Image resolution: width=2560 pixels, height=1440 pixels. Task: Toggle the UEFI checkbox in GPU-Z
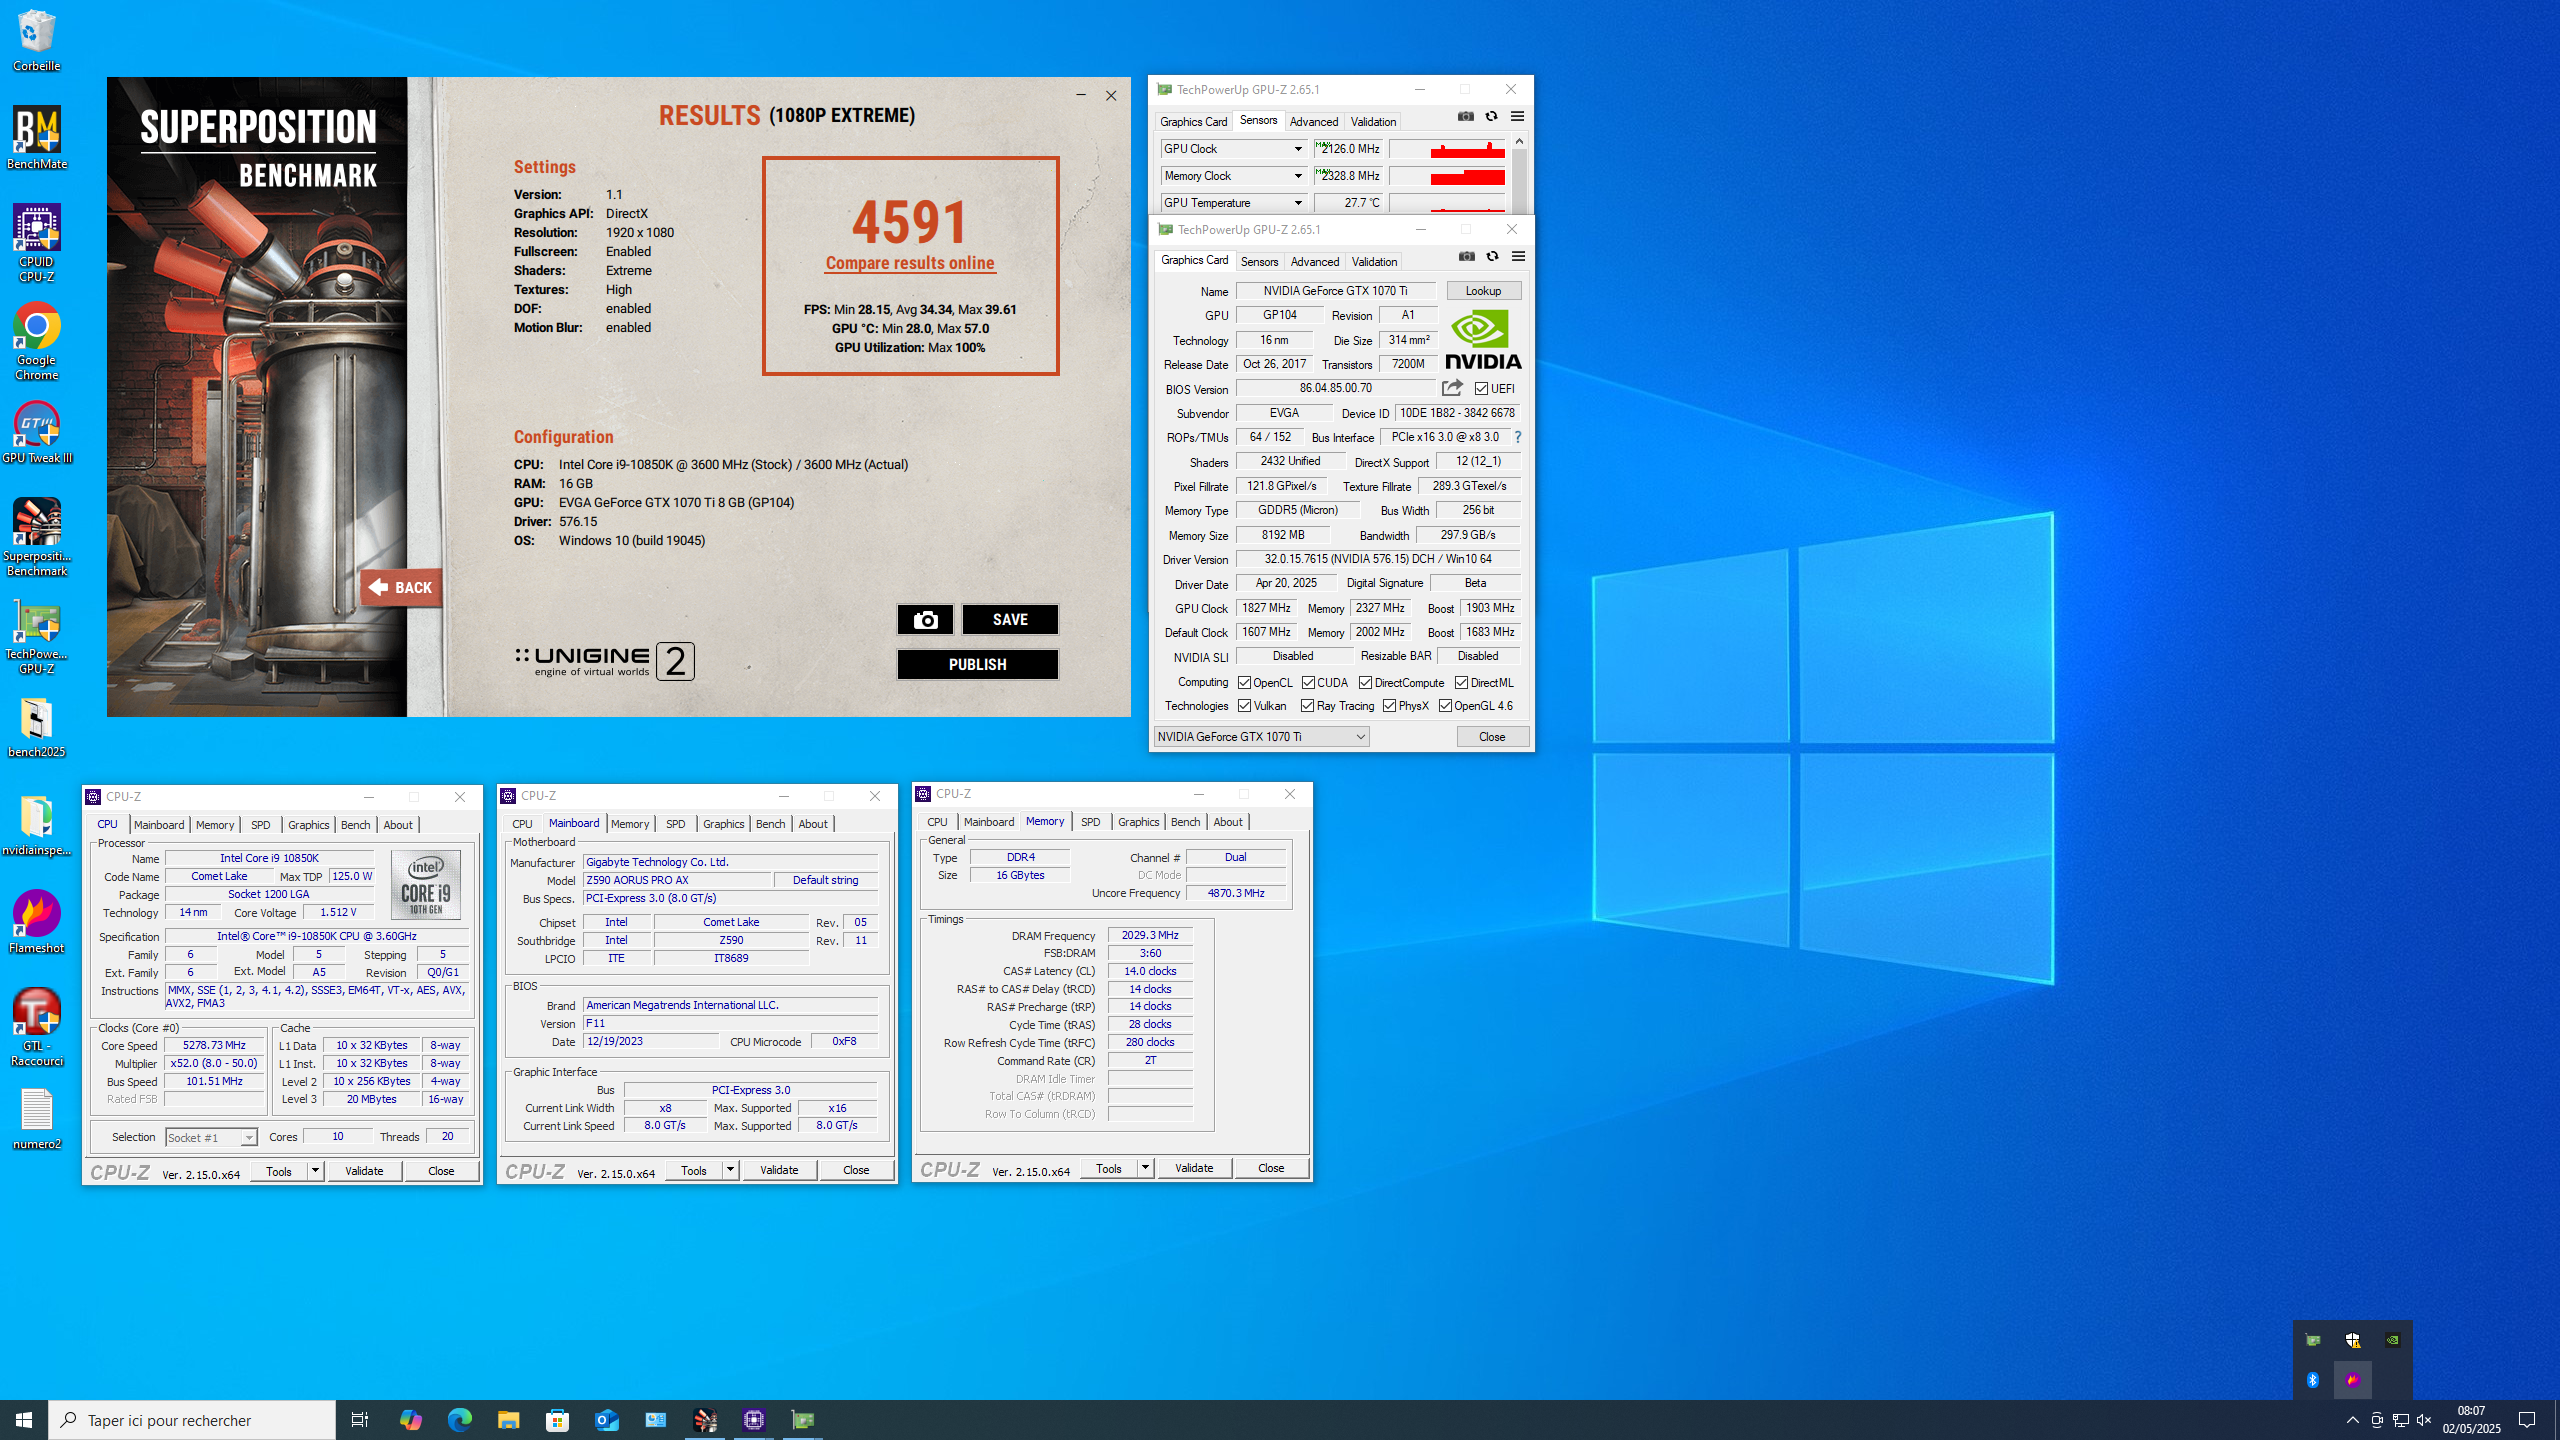coord(1481,389)
